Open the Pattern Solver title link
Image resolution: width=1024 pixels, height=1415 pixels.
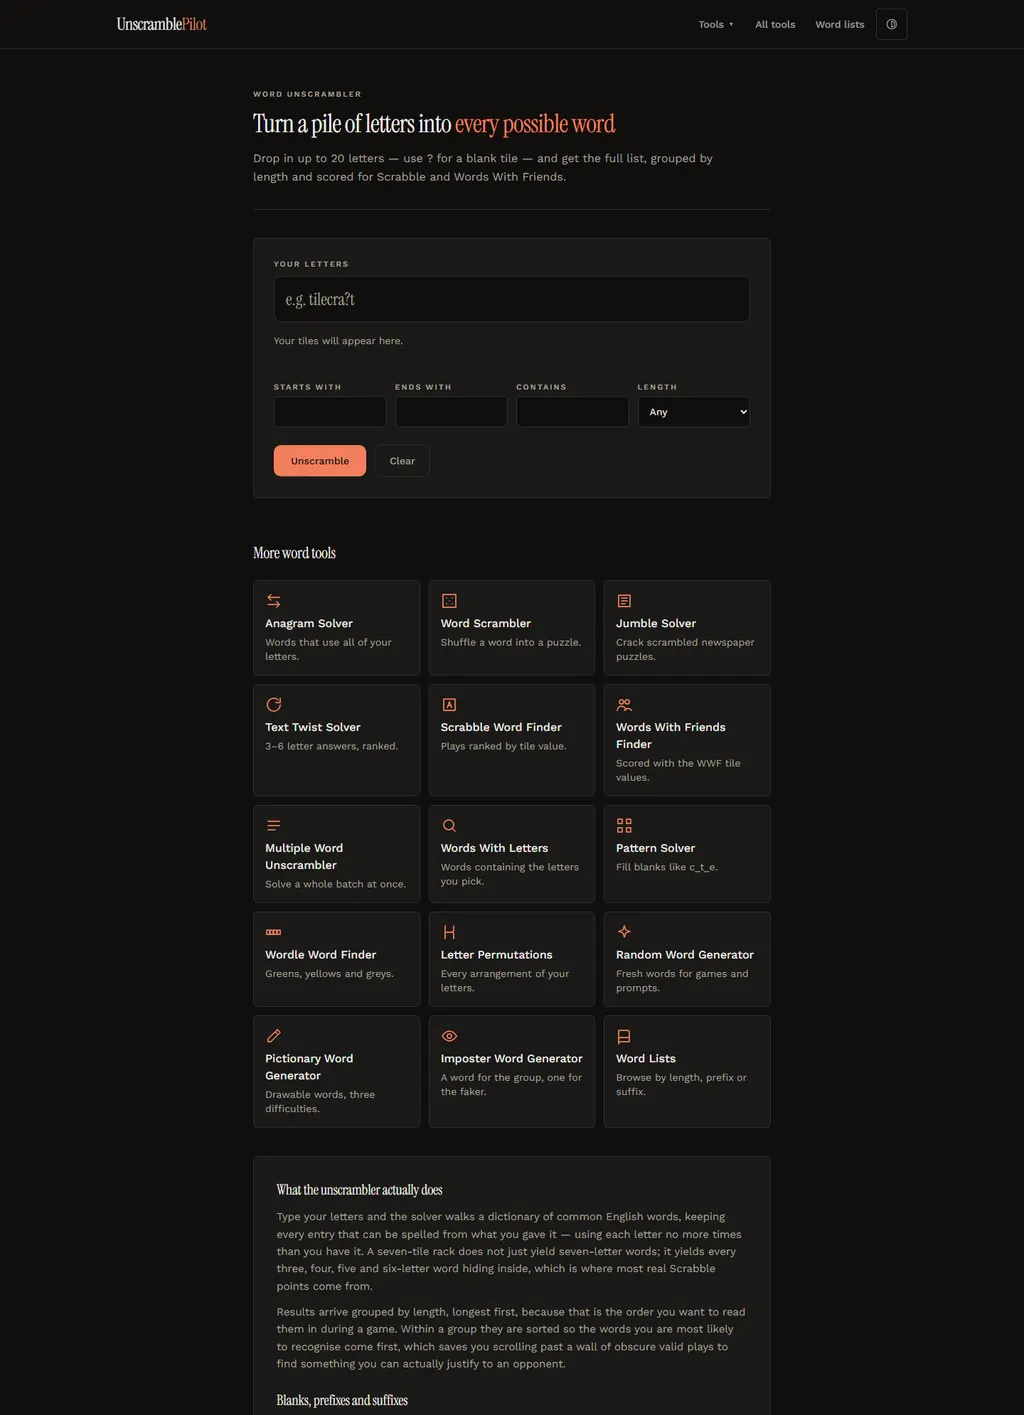point(656,848)
